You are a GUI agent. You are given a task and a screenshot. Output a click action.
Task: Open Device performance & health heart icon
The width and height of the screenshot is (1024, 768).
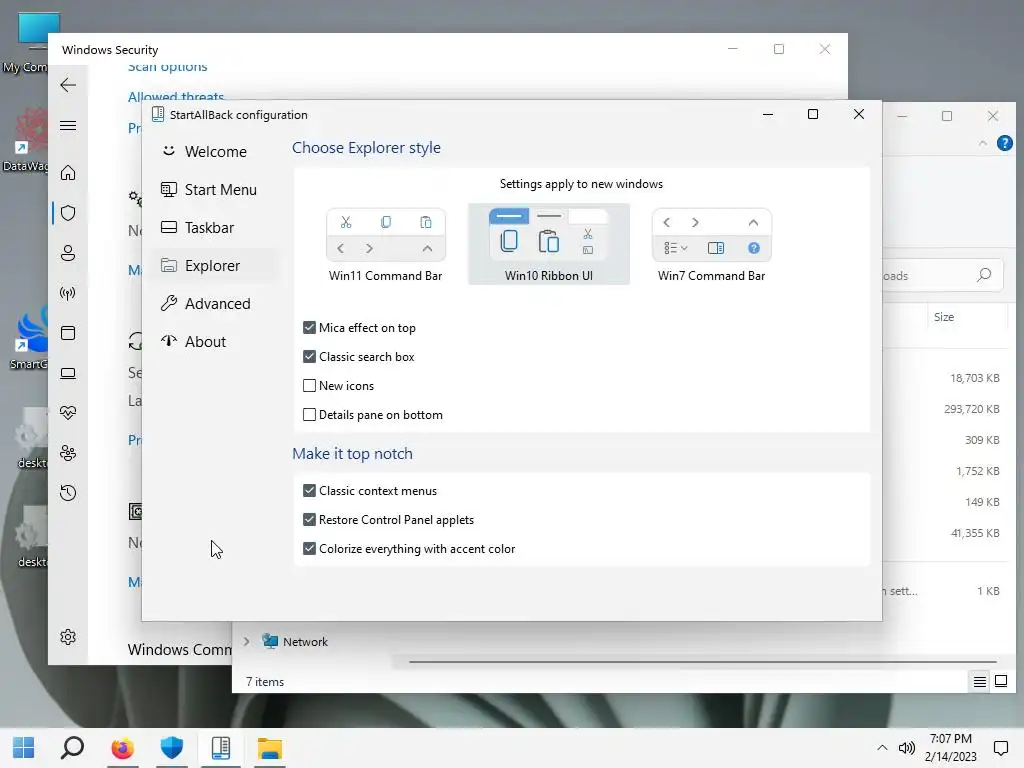(x=68, y=413)
